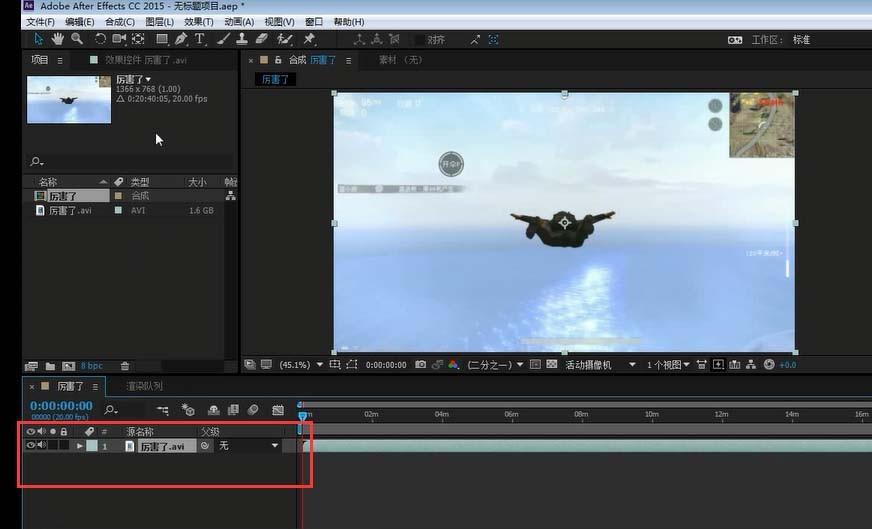Viewport: 872px width, 529px height.
Task: Delete selected item with trash icon
Action: (x=125, y=365)
